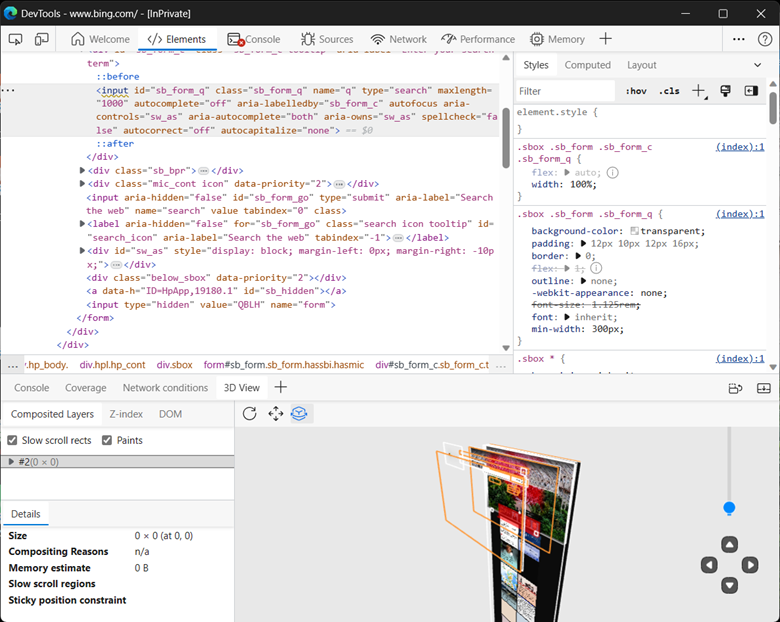Viewport: 780px width, 622px height.
Task: Select the rotate mode icon
Action: pos(299,414)
